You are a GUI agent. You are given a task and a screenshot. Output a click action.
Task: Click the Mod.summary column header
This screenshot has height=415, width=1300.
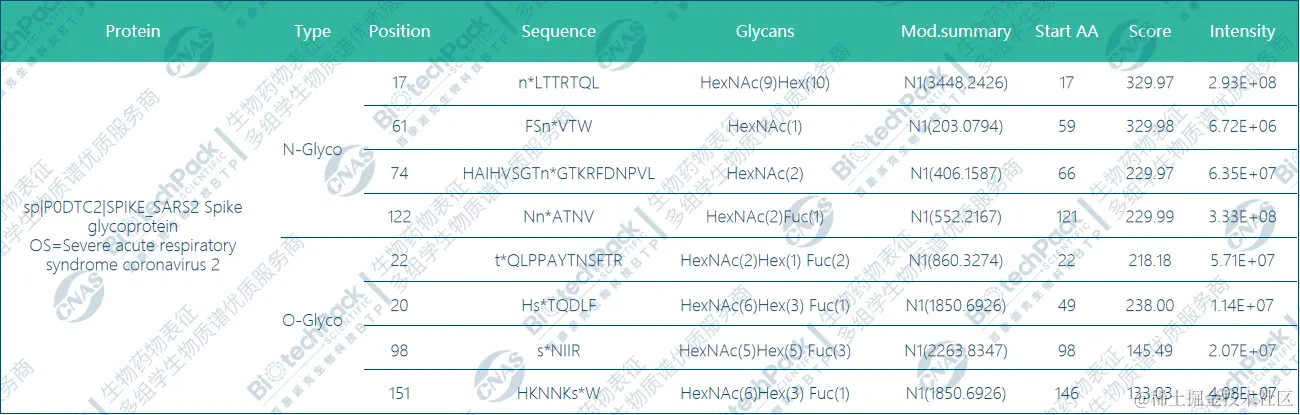[955, 31]
